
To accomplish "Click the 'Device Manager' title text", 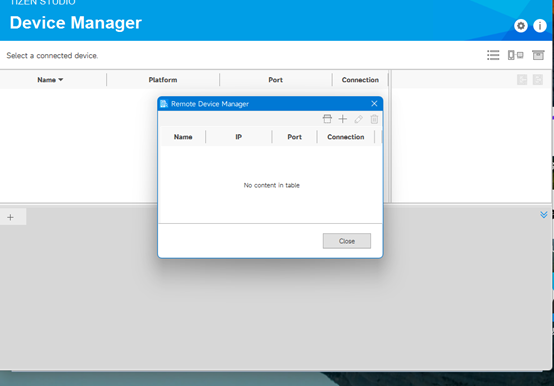I will pyautogui.click(x=76, y=23).
